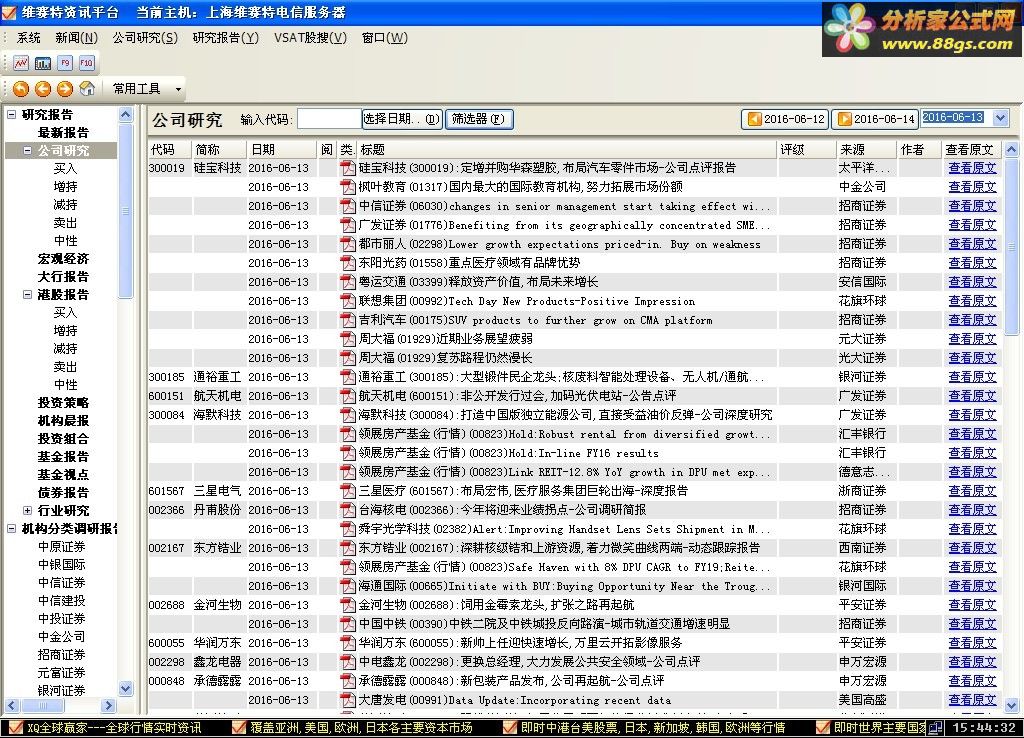Open the line chart toolbar icon
Screen dimensions: 1024x738
tap(22, 63)
